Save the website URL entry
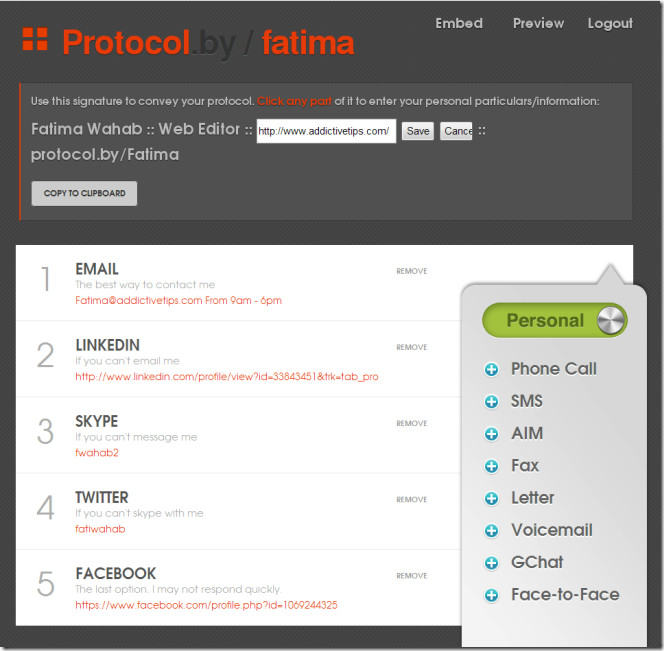Viewport: 664px width, 651px height. coord(418,131)
